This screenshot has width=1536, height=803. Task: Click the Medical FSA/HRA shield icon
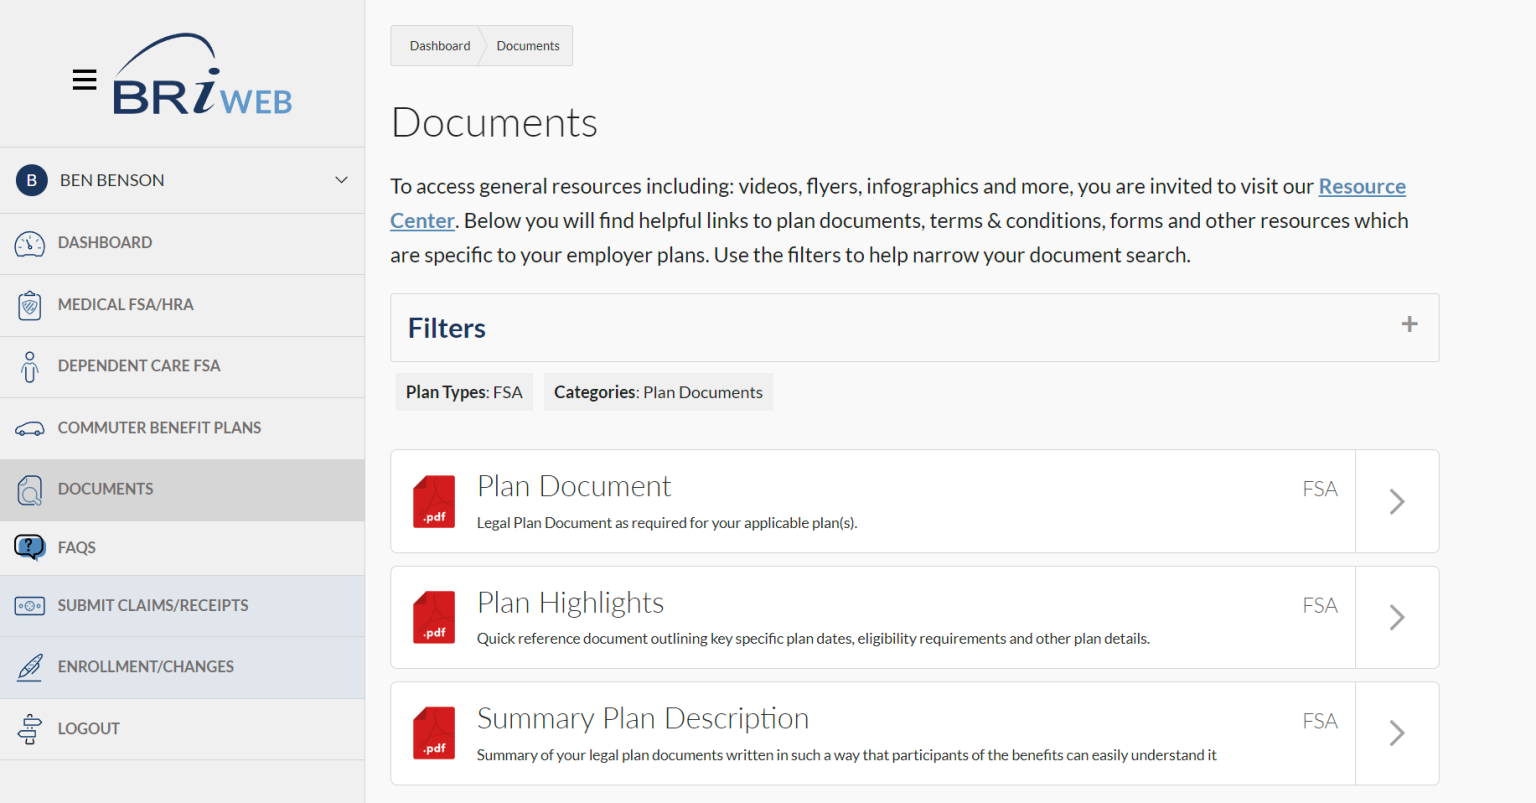[30, 304]
